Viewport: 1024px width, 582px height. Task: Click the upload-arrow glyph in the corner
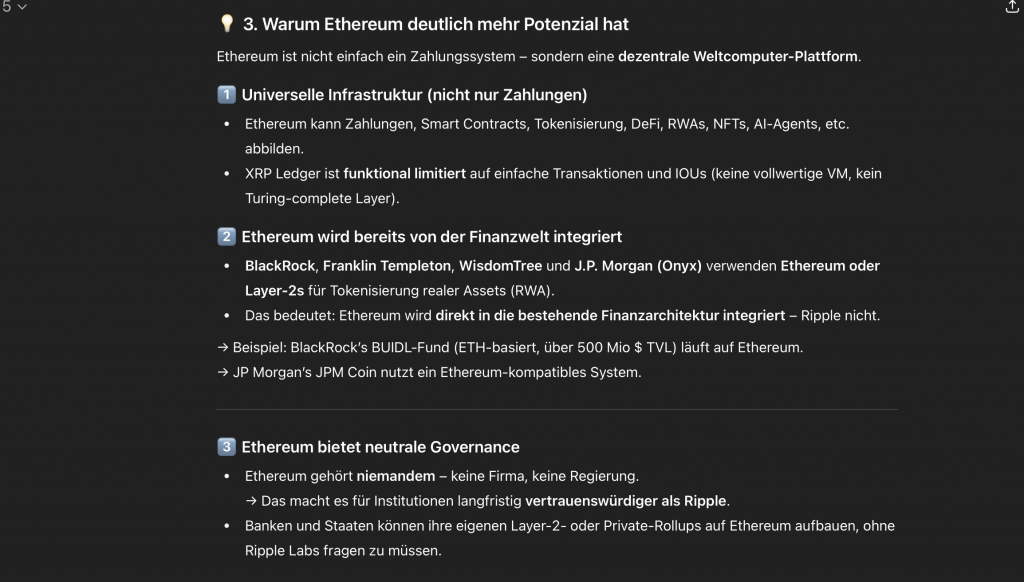click(1011, 9)
